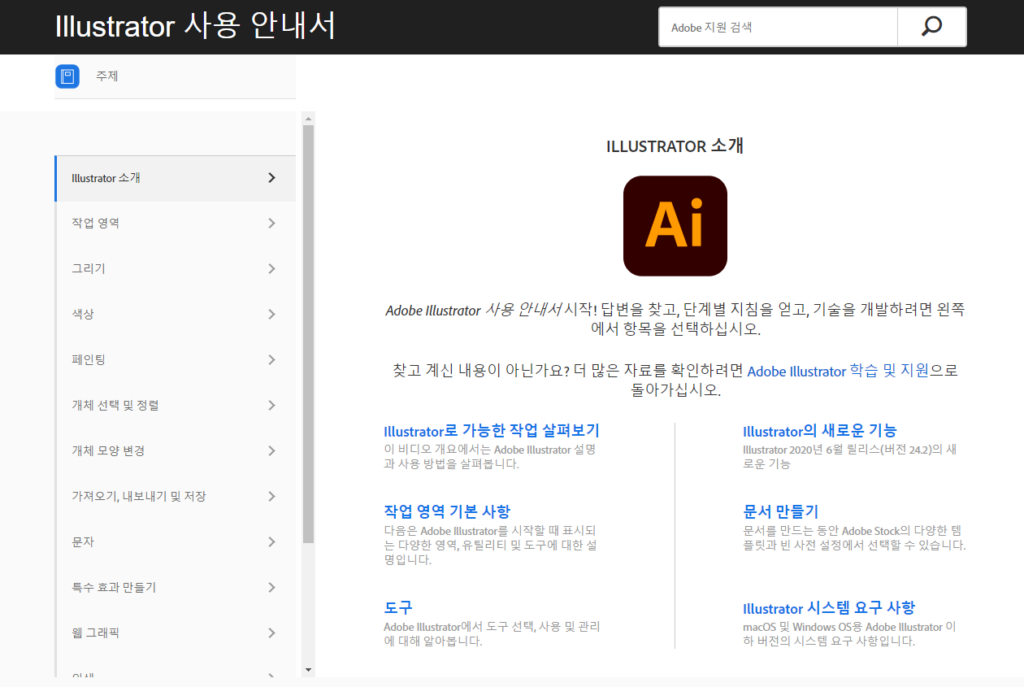Expand the 작업 영역 section arrow
The image size is (1024, 687).
tap(271, 223)
